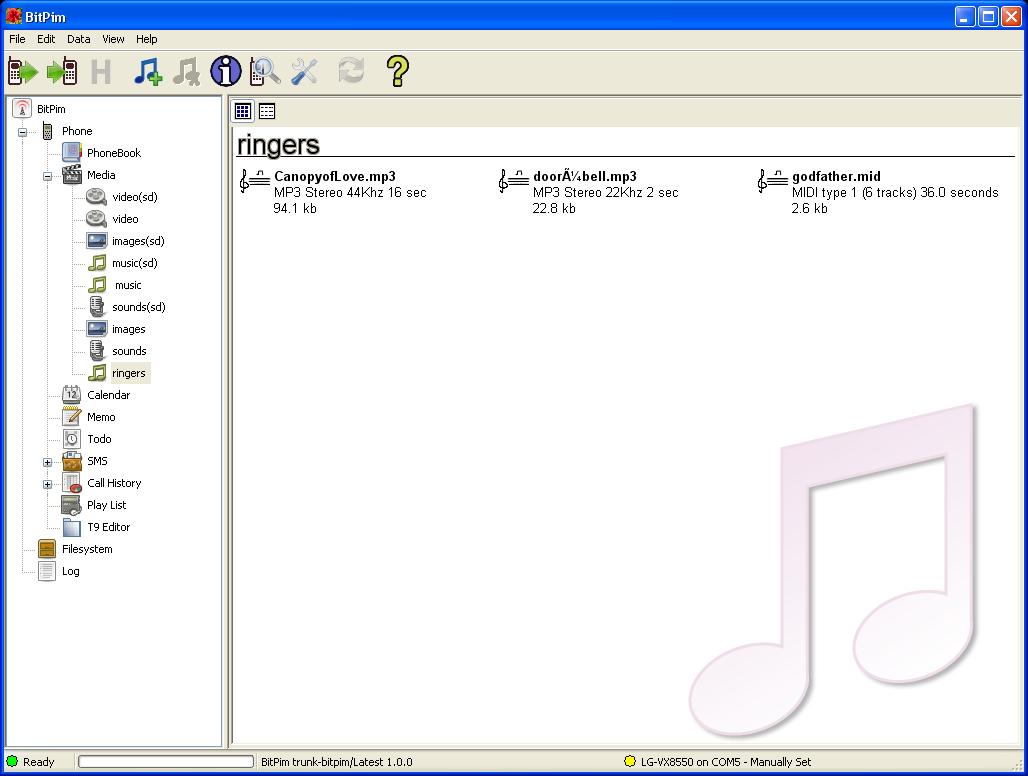This screenshot has height=776, width=1028.
Task: Close the BitPim window
Action: click(x=1010, y=16)
